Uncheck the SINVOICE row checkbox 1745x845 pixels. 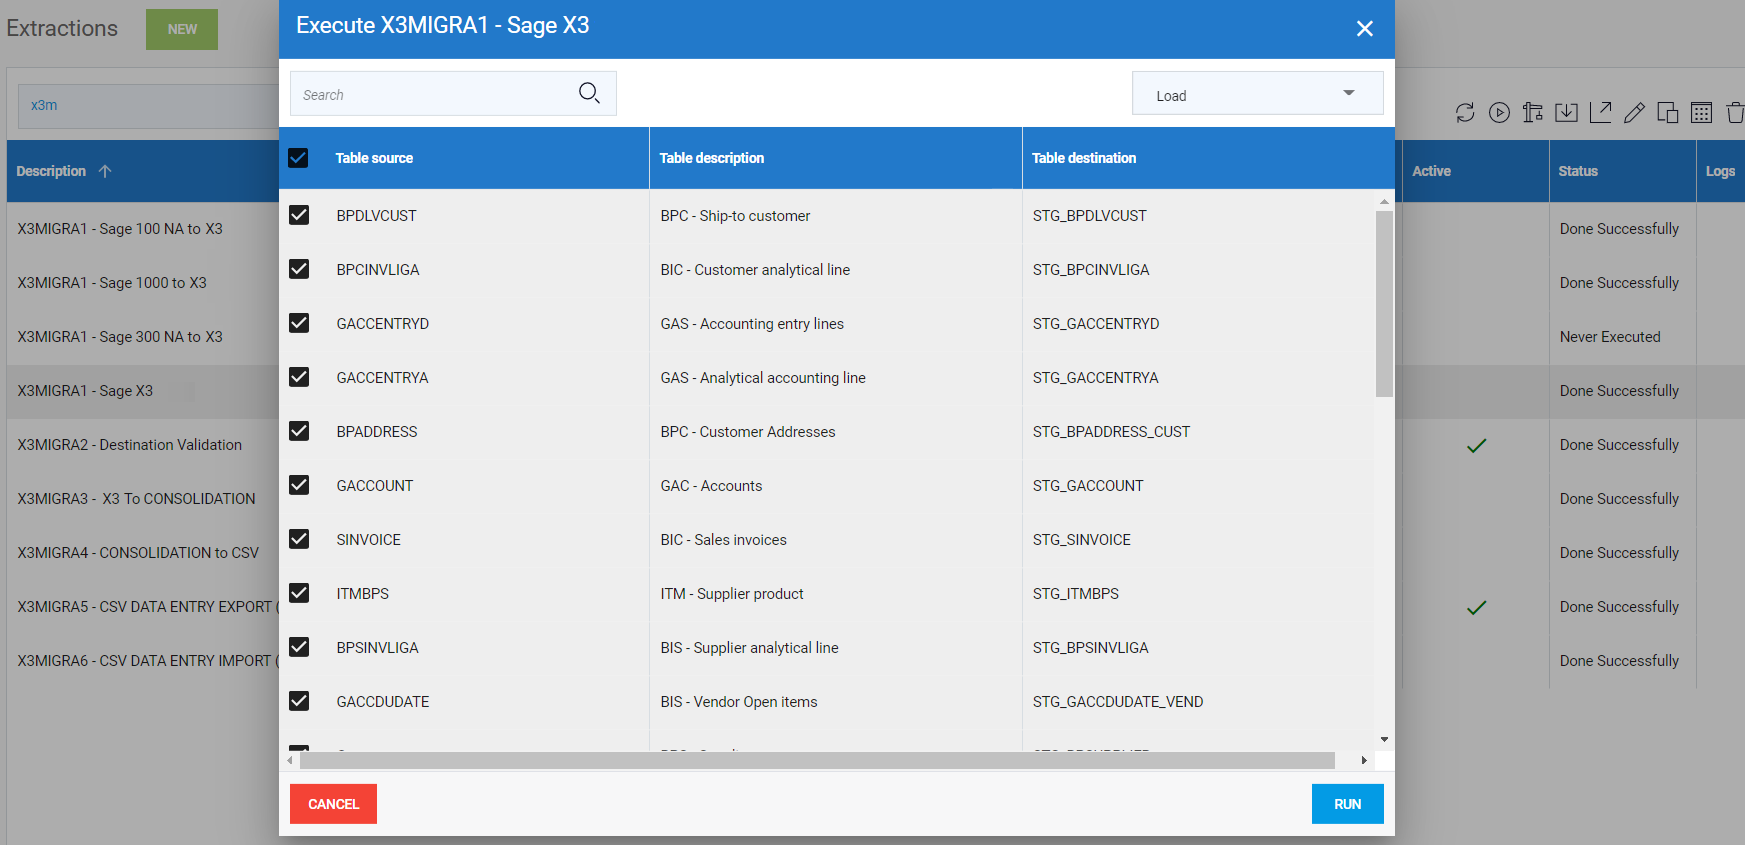point(299,539)
